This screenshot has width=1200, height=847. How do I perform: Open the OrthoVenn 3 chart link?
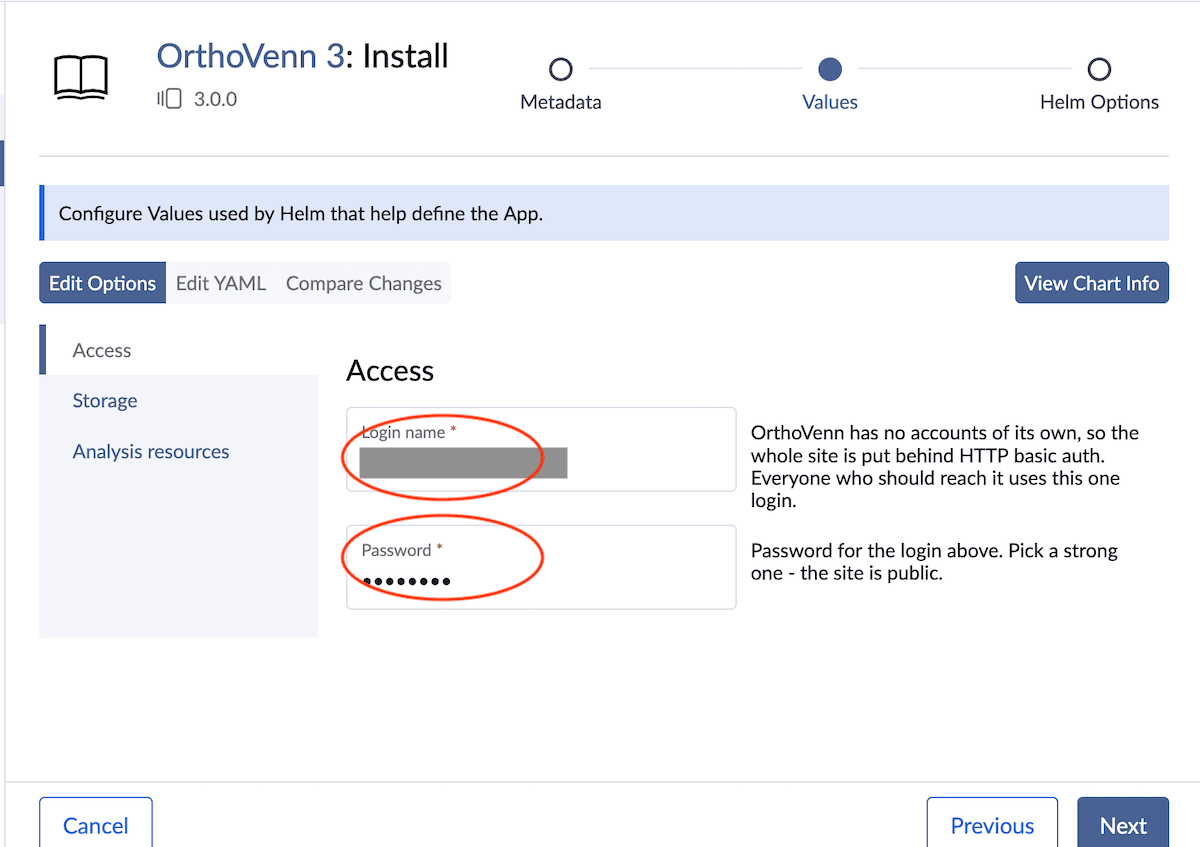251,55
